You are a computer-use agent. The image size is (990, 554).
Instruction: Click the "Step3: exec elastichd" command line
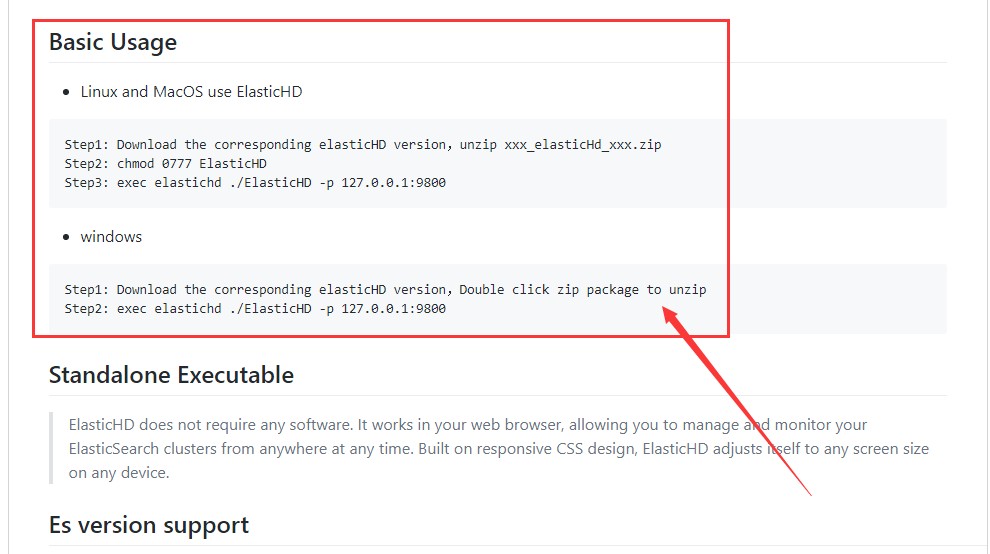pos(255,182)
